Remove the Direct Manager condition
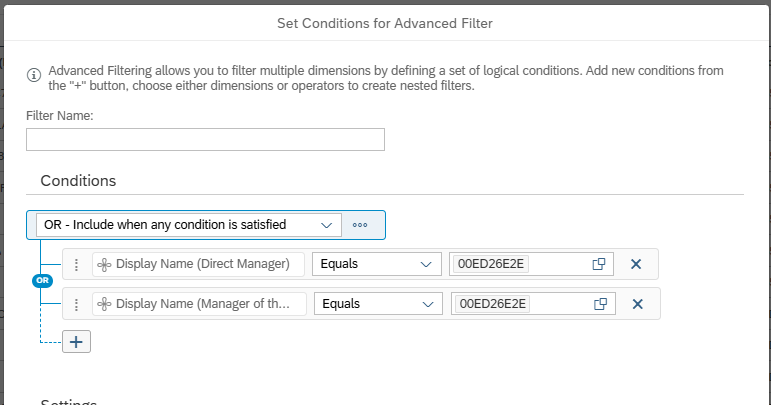The height and width of the screenshot is (405, 771). [636, 264]
